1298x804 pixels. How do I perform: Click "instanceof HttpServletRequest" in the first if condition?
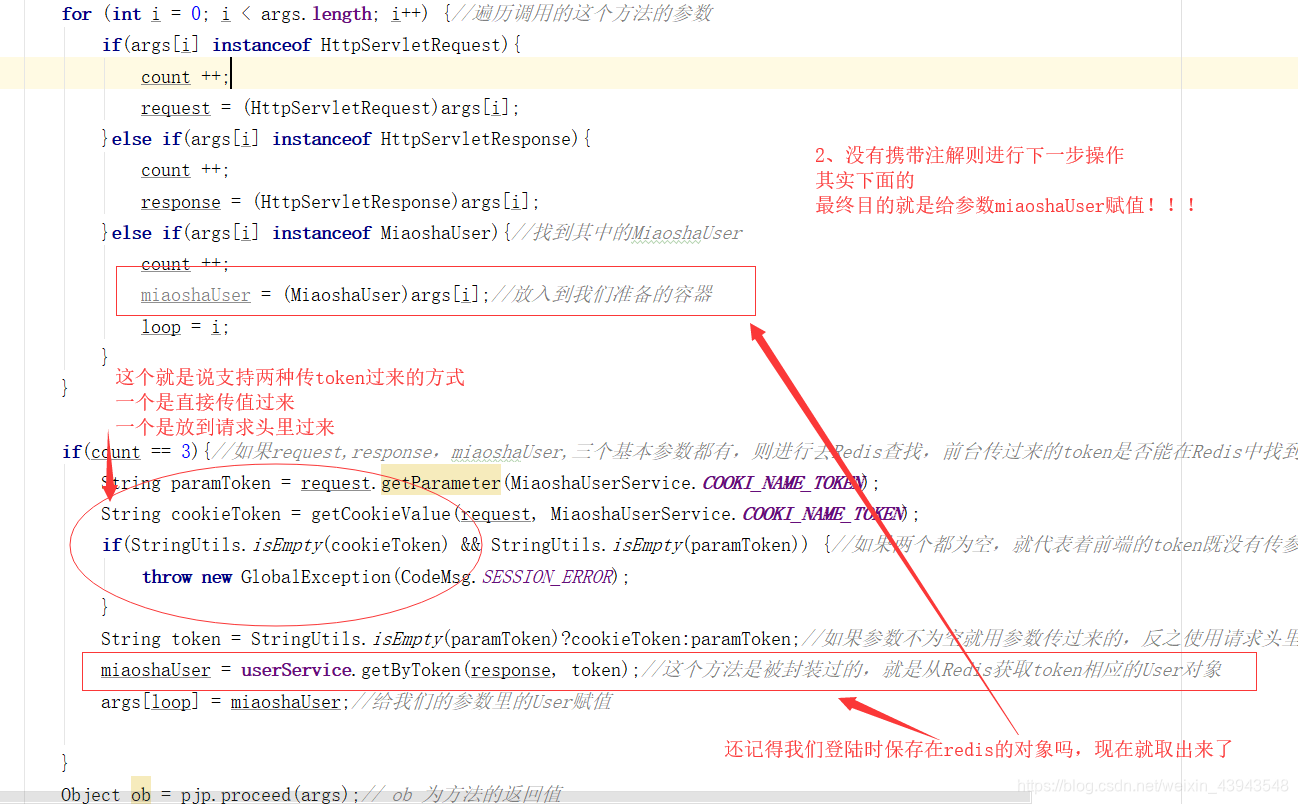tap(356, 45)
